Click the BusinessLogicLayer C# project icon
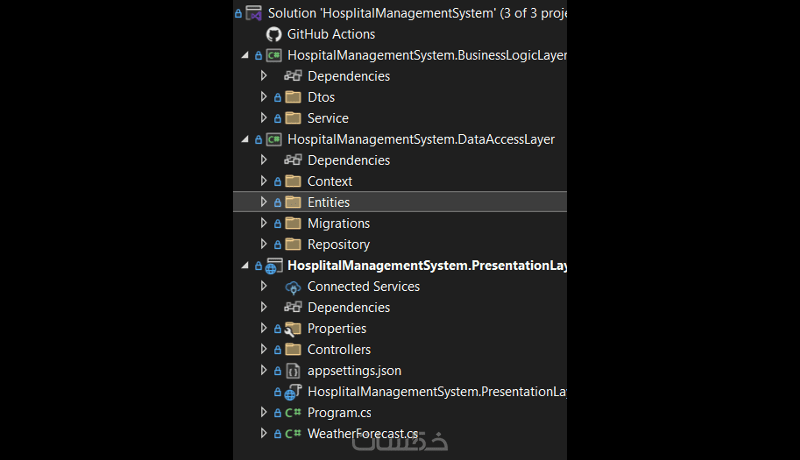The width and height of the screenshot is (800, 460). click(x=273, y=55)
